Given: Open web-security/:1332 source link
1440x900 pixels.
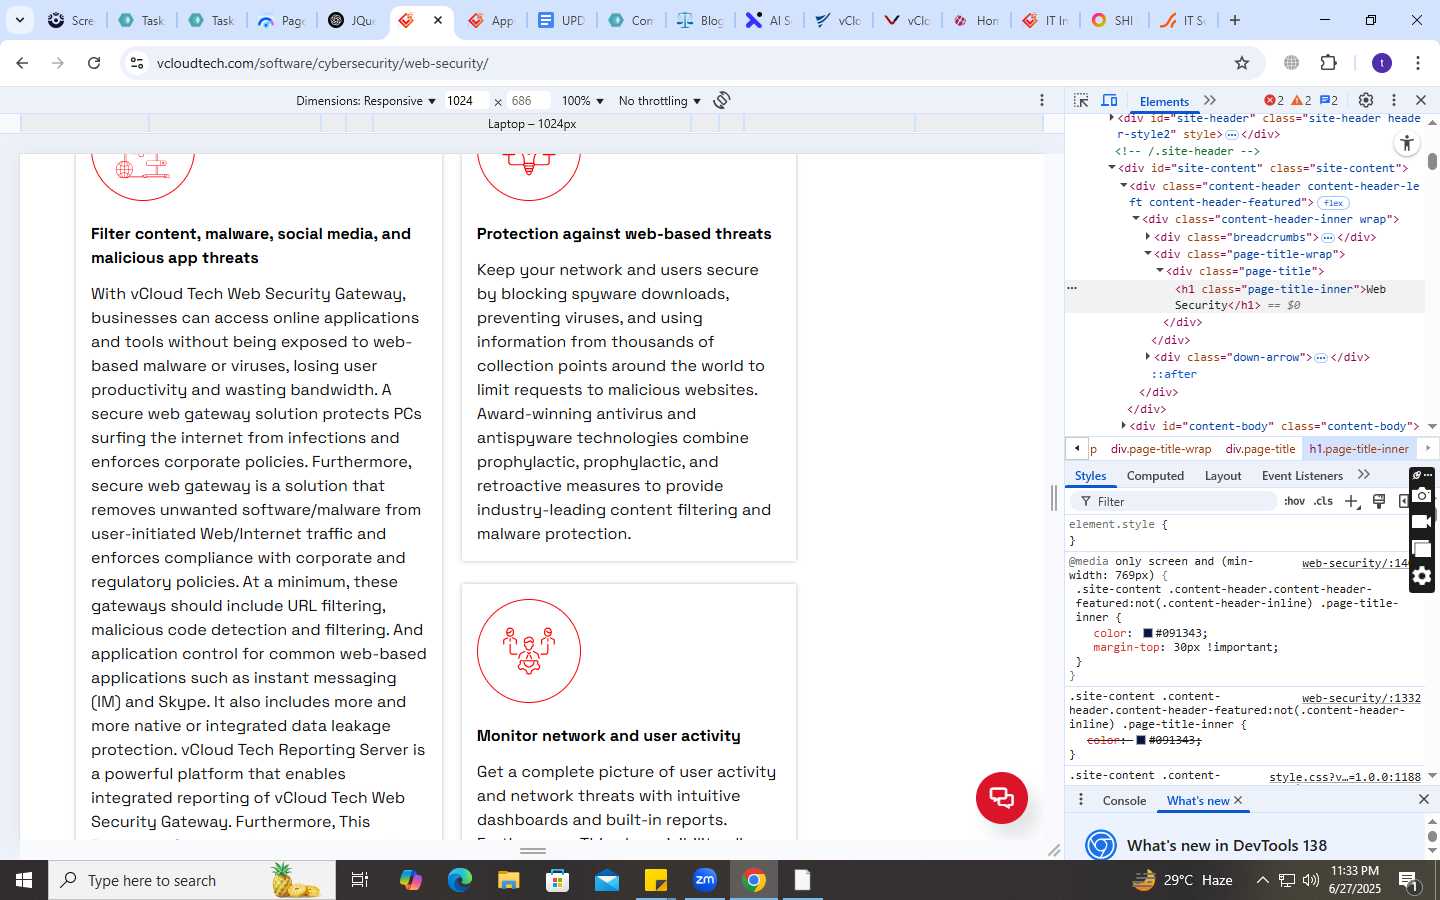Looking at the screenshot, I should coord(1361,698).
